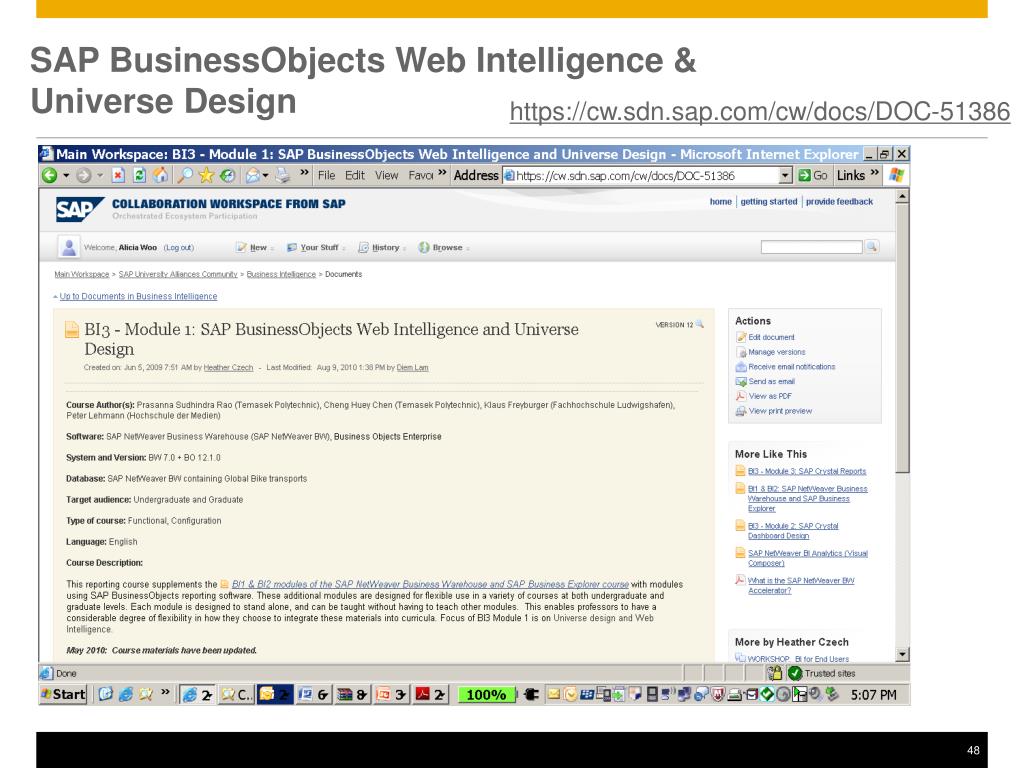This screenshot has height=768, width=1024.
Task: Click the taskbar clock showing 5:07 PM
Action: (873, 695)
